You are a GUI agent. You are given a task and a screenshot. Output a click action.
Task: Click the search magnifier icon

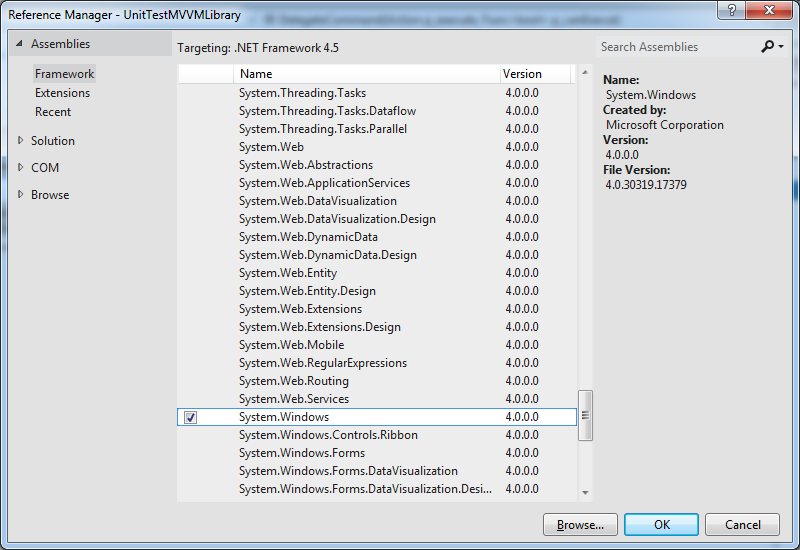pyautogui.click(x=768, y=46)
